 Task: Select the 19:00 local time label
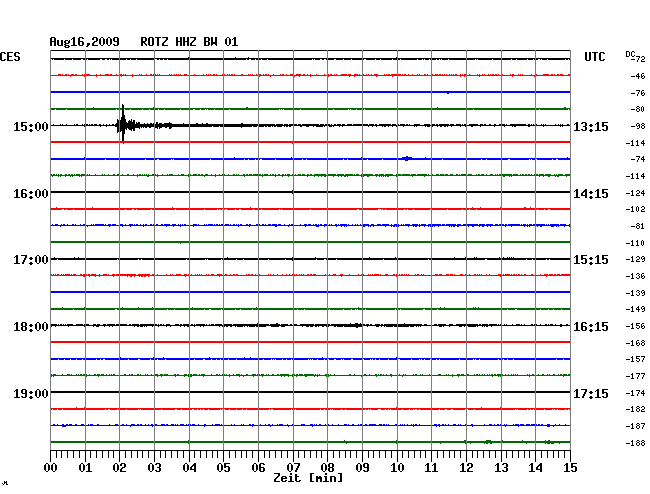pos(30,393)
